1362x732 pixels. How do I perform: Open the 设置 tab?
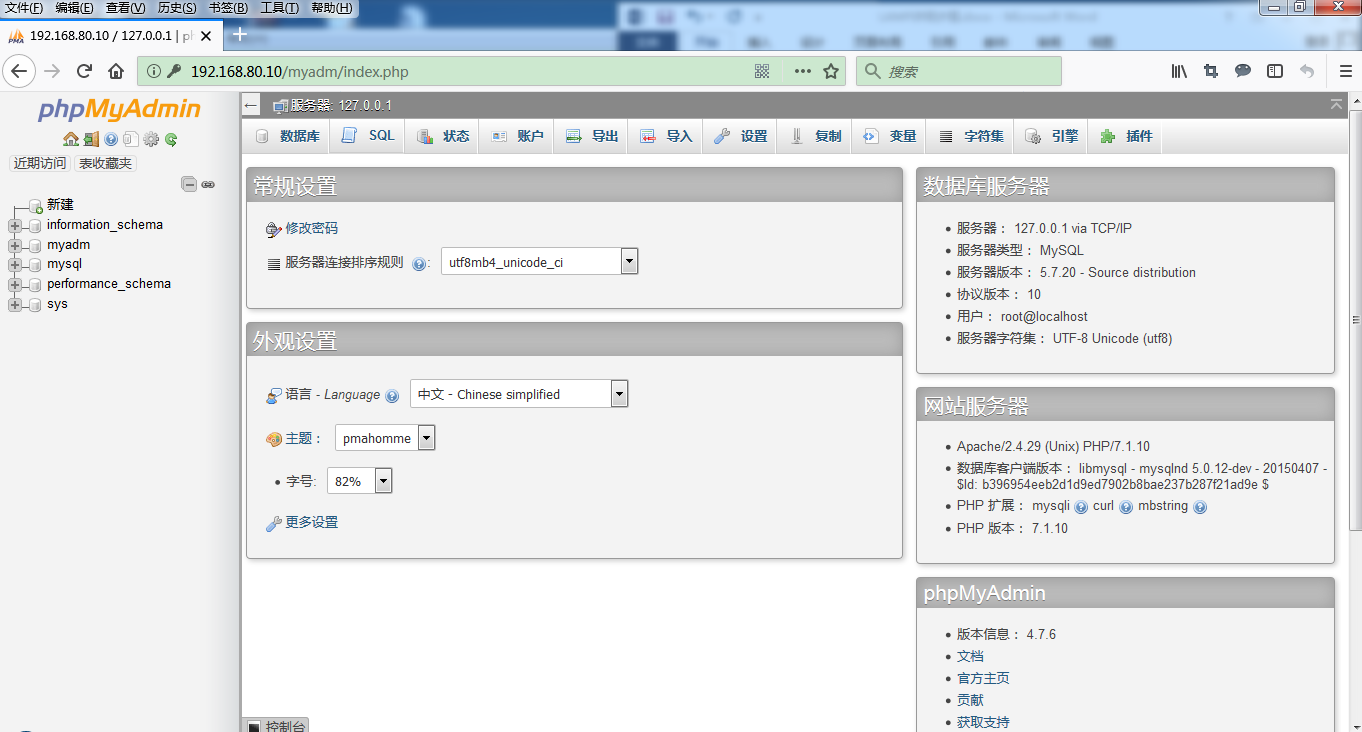740,136
